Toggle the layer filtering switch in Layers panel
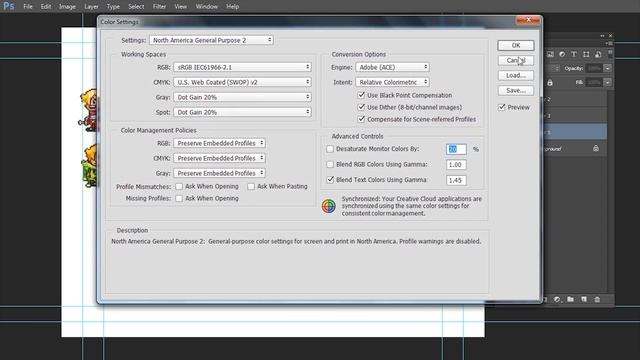Image resolution: width=640 pixels, height=360 pixels. coord(610,53)
